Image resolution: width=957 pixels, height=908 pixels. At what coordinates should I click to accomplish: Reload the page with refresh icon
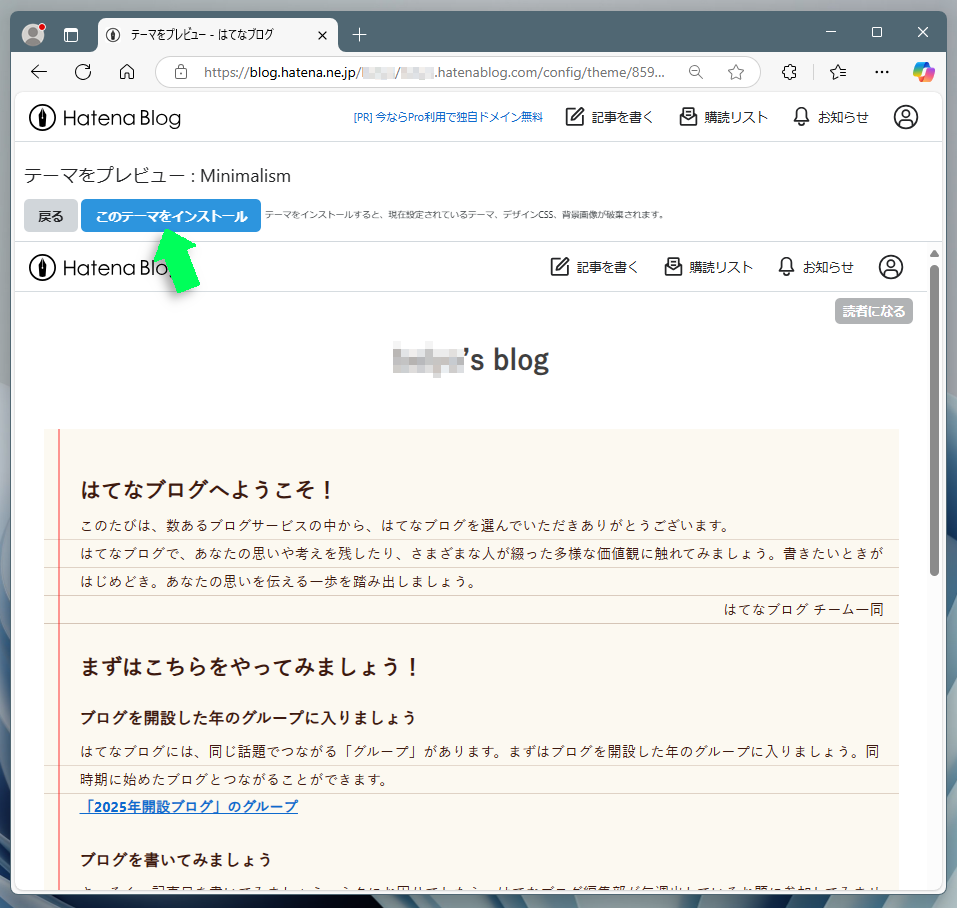(83, 72)
